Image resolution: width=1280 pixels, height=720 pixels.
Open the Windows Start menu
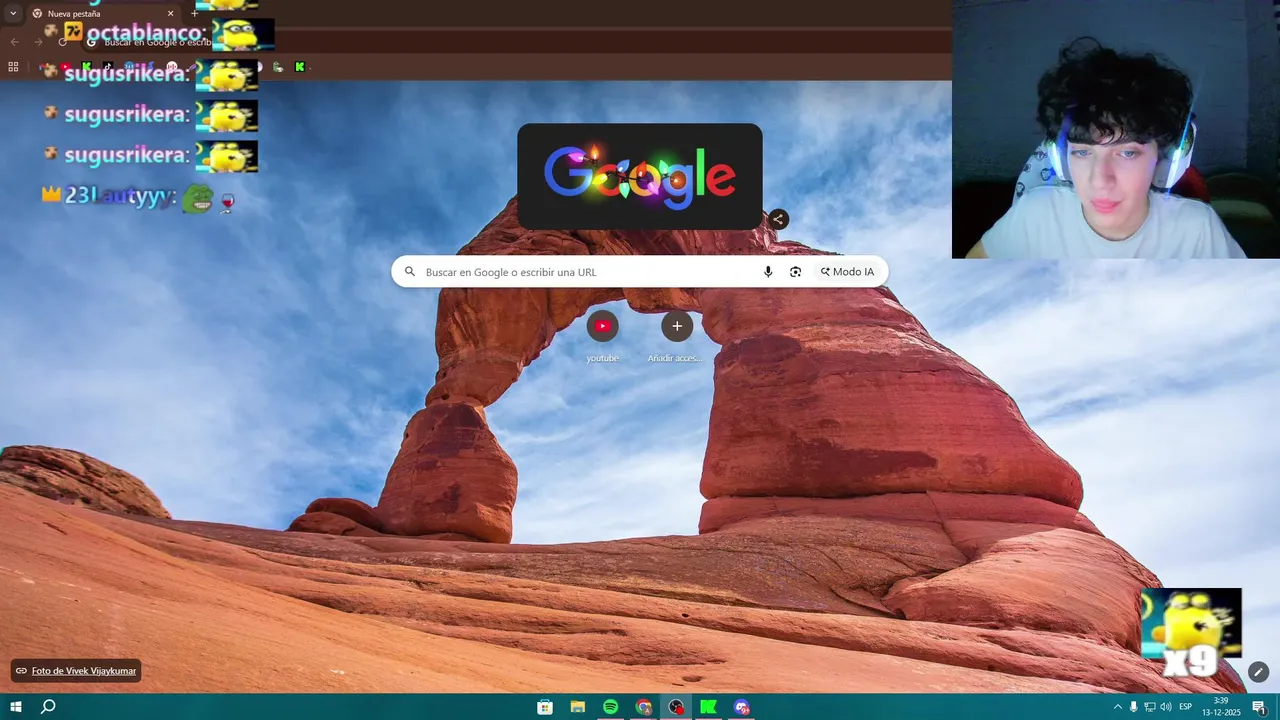tap(16, 707)
